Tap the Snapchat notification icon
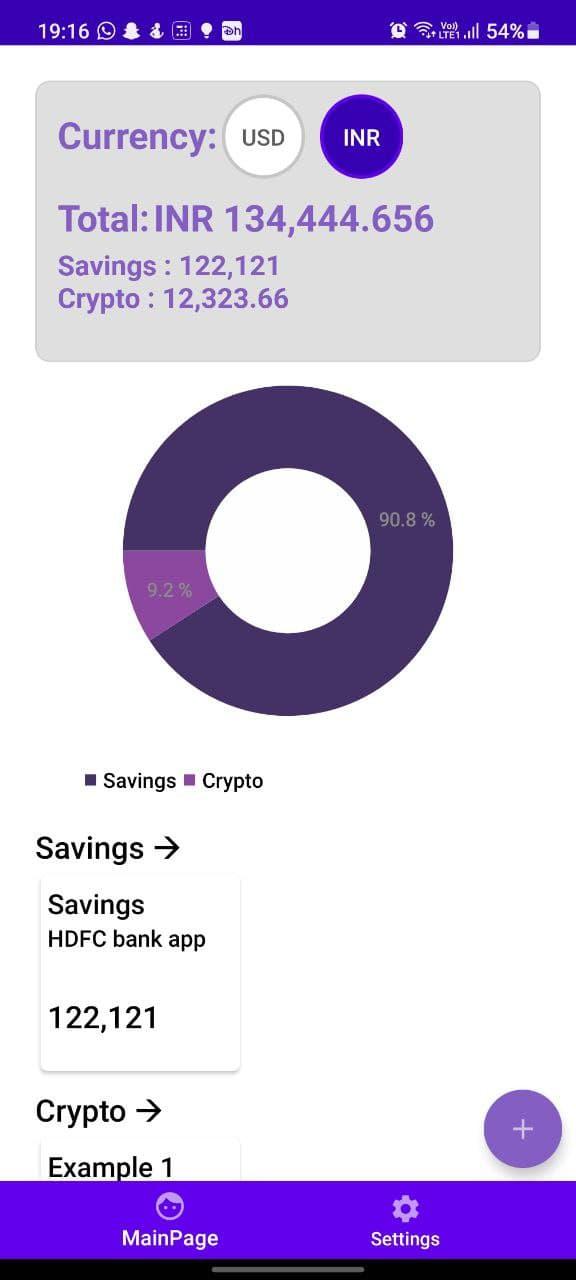576x1280 pixels. pos(132,31)
